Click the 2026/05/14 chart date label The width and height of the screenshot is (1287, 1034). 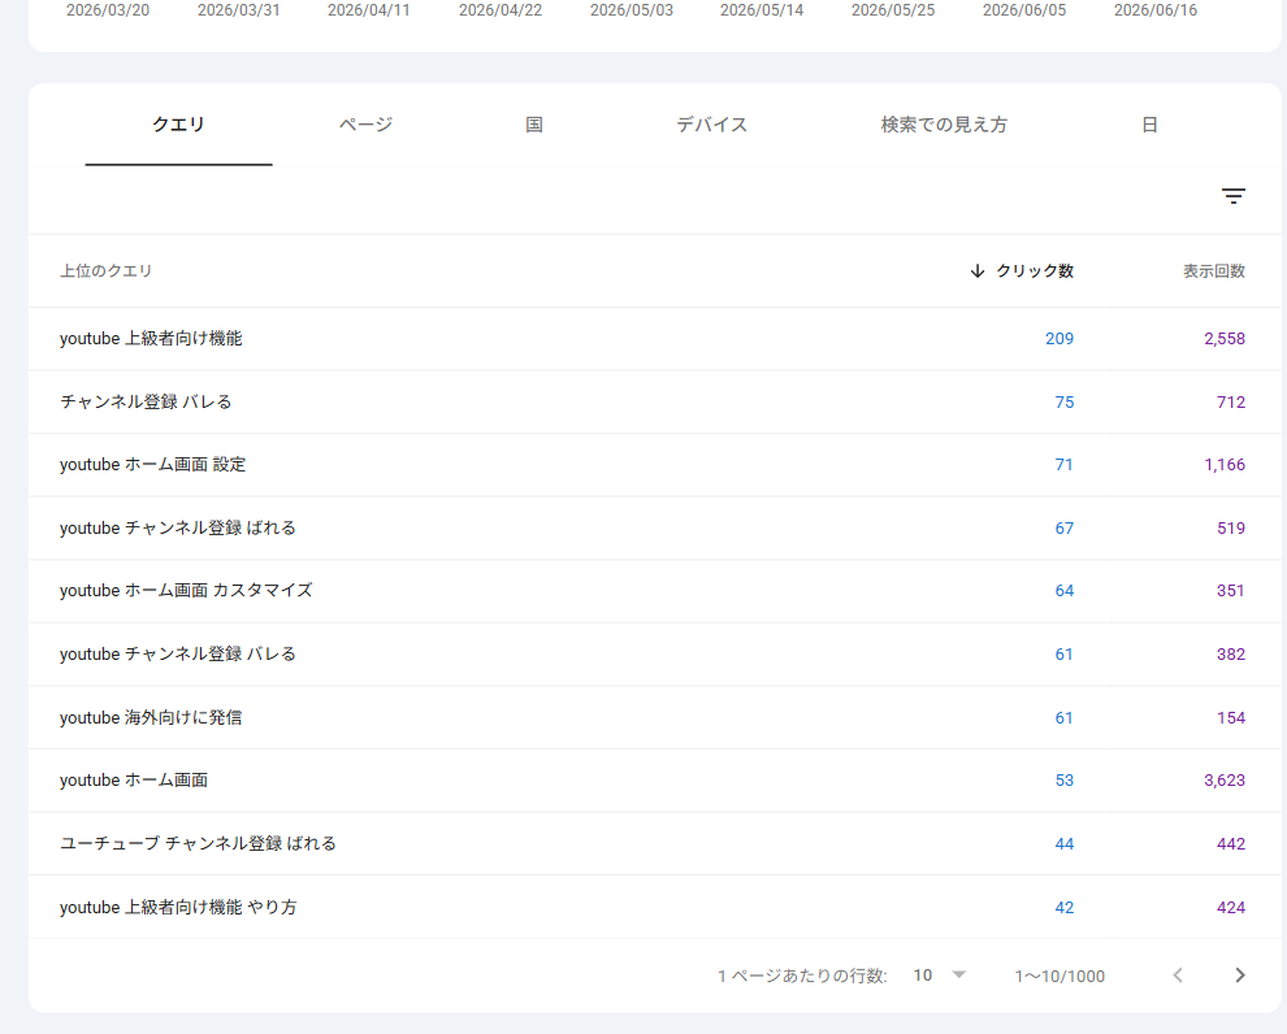[x=762, y=10]
